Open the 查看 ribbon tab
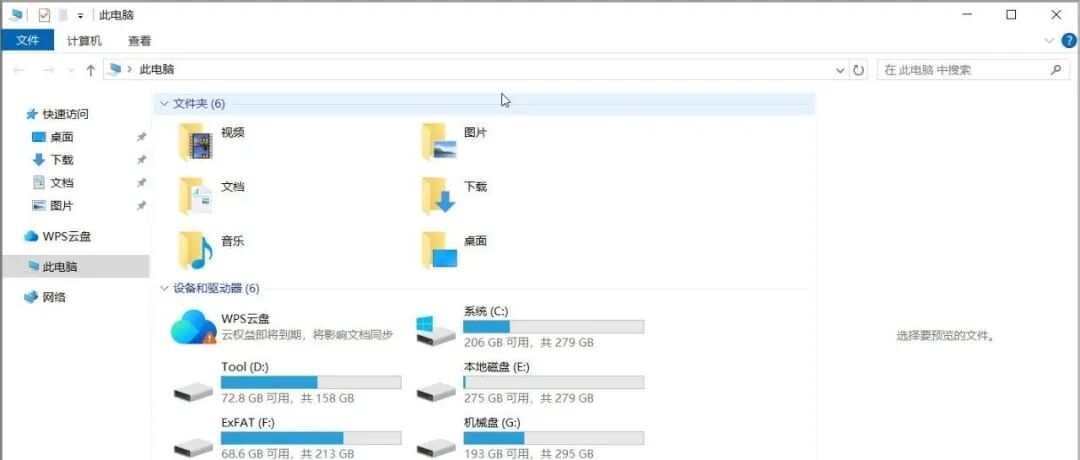This screenshot has height=460, width=1080. click(x=139, y=41)
